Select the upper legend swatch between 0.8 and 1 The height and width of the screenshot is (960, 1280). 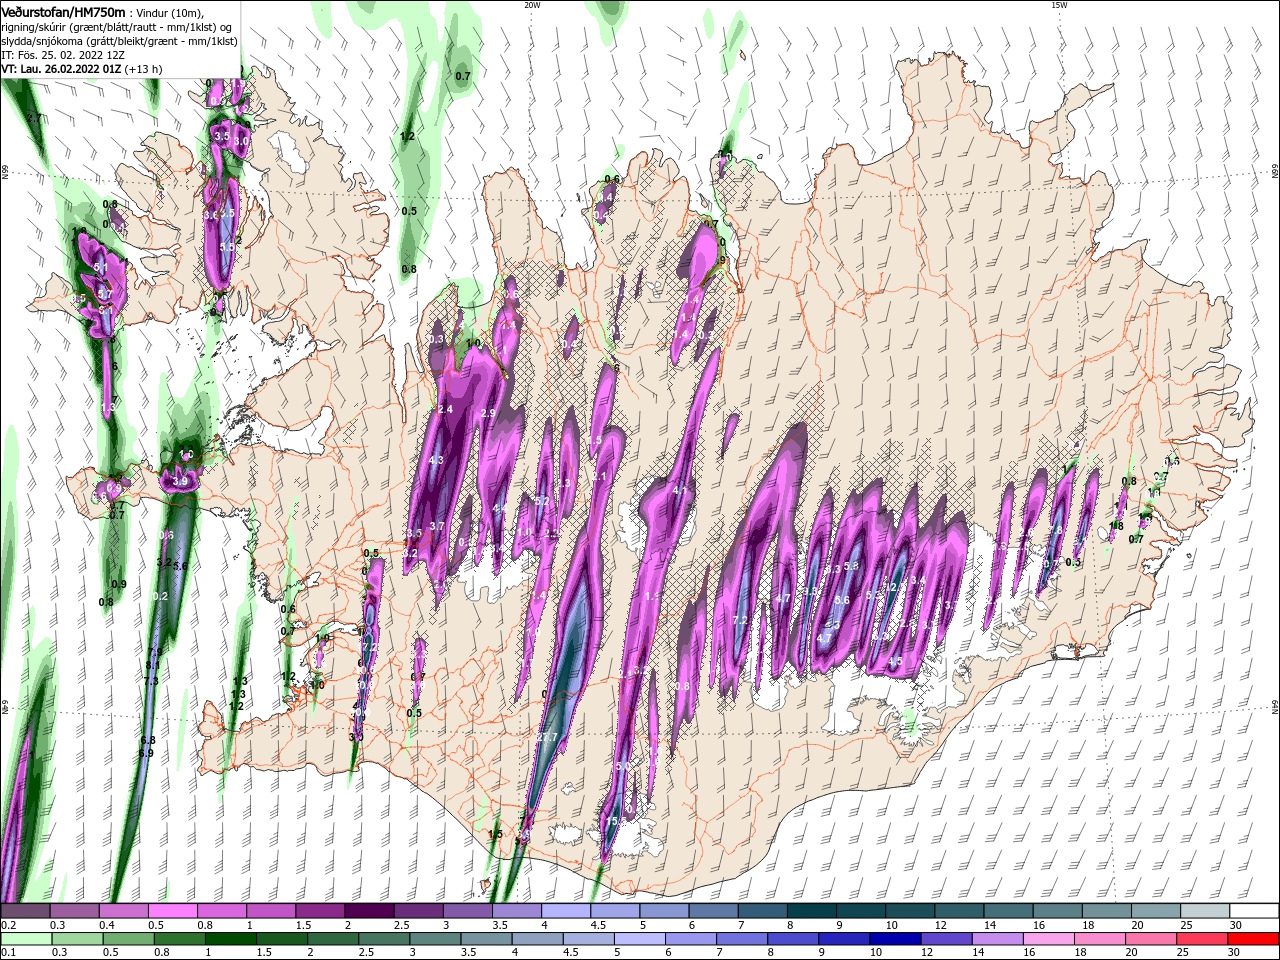(x=222, y=911)
